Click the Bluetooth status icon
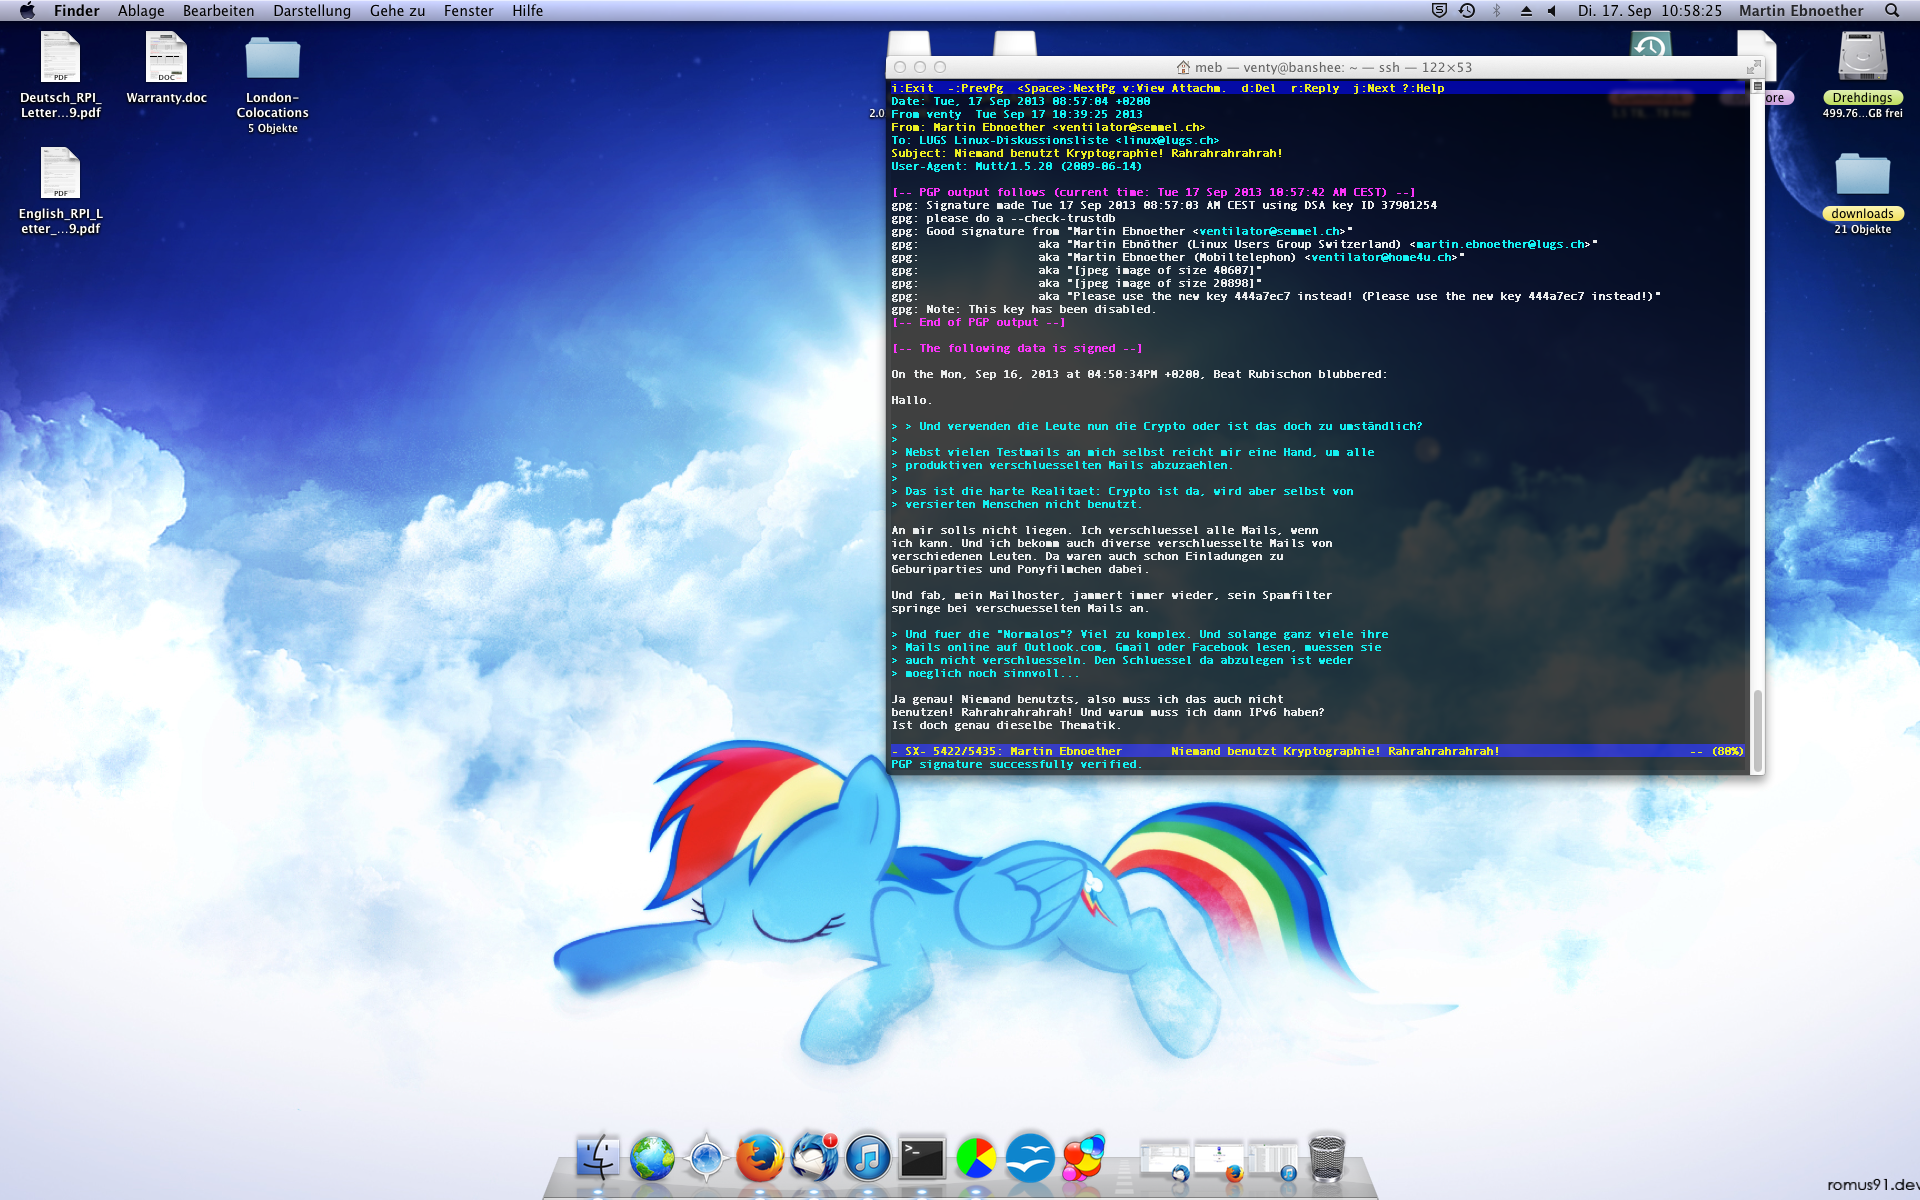This screenshot has width=1920, height=1200. tap(1497, 10)
